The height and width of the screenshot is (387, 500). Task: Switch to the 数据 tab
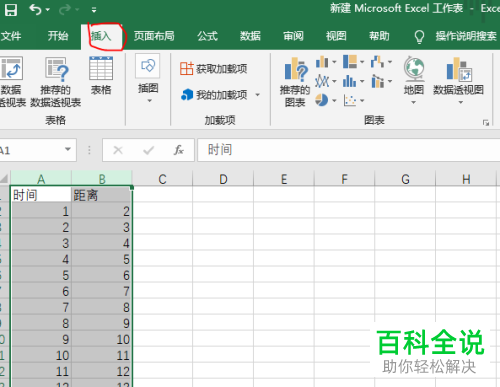250,36
